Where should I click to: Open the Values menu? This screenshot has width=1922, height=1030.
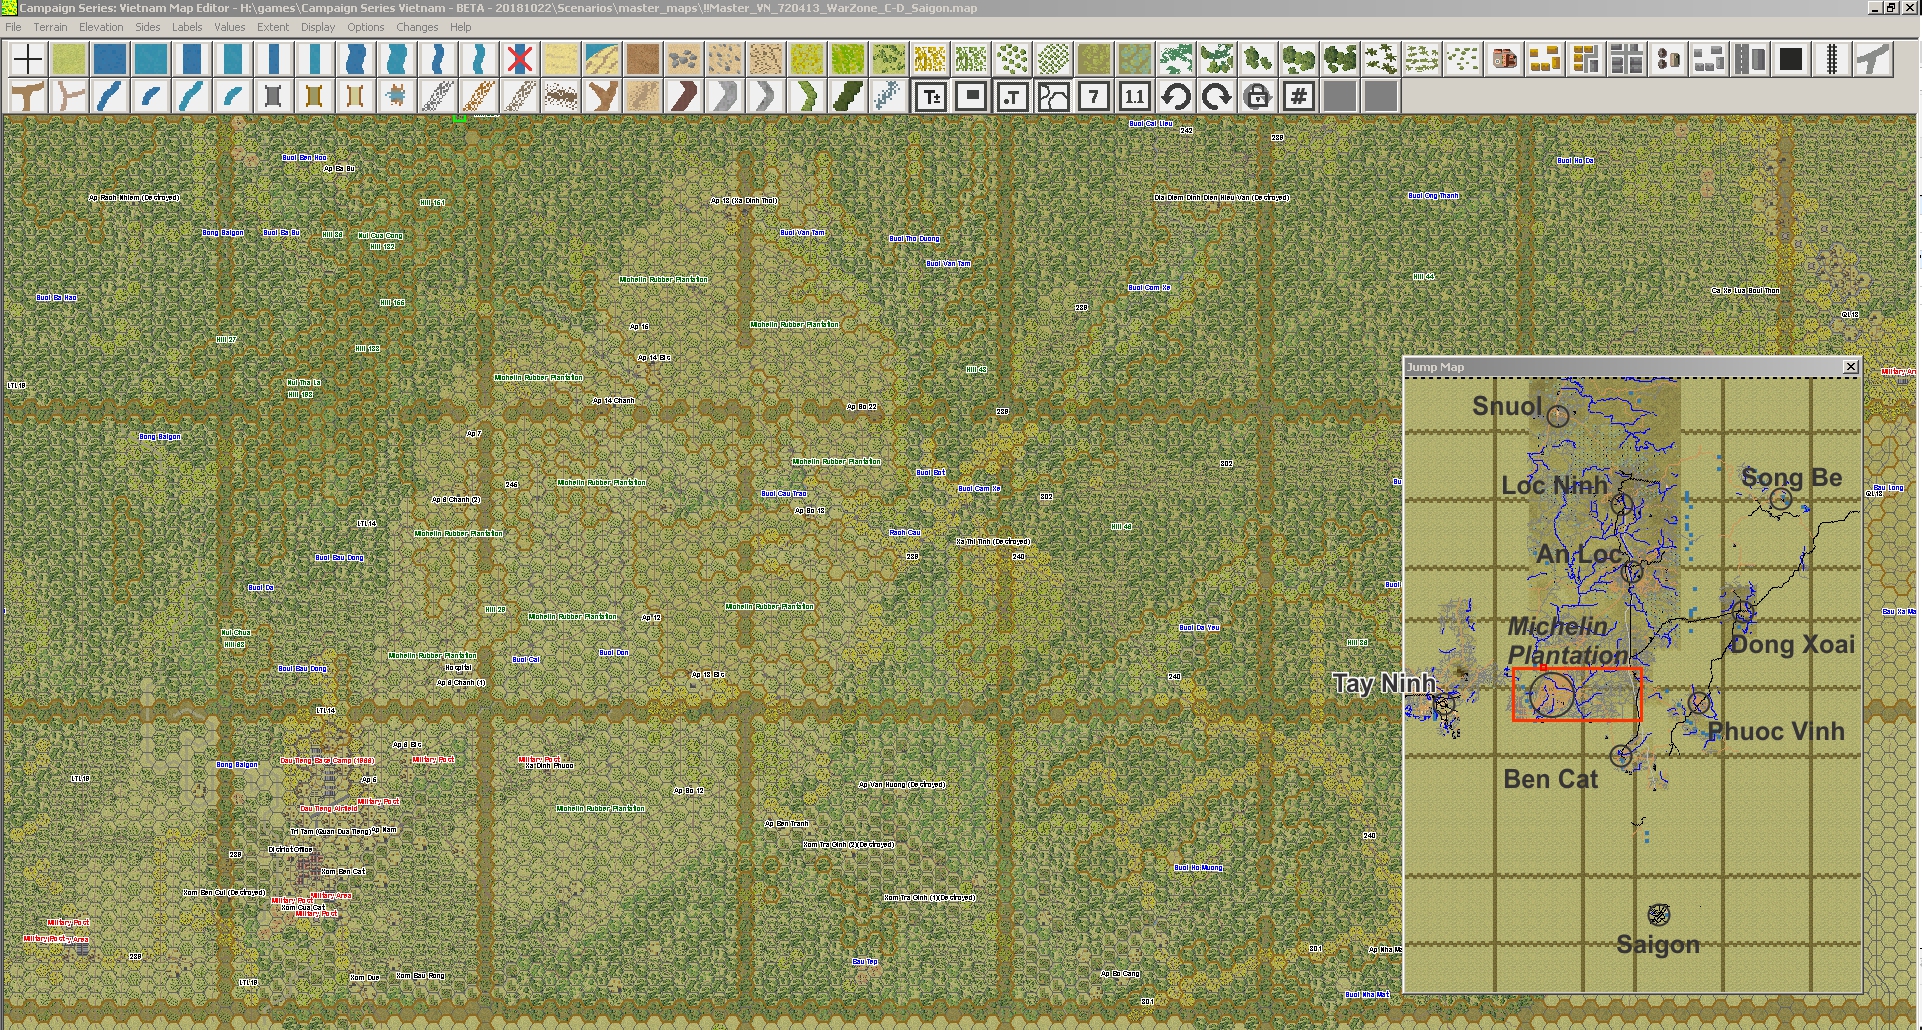point(229,27)
